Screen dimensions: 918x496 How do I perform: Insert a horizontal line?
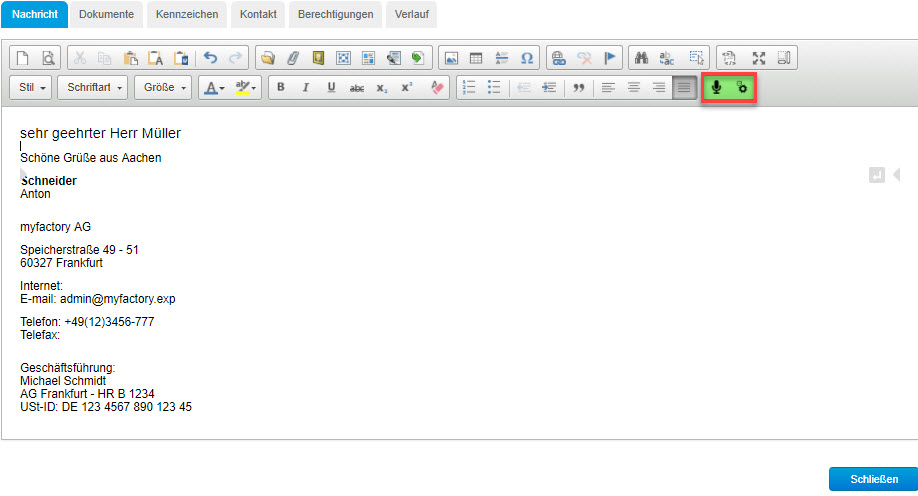[x=502, y=58]
